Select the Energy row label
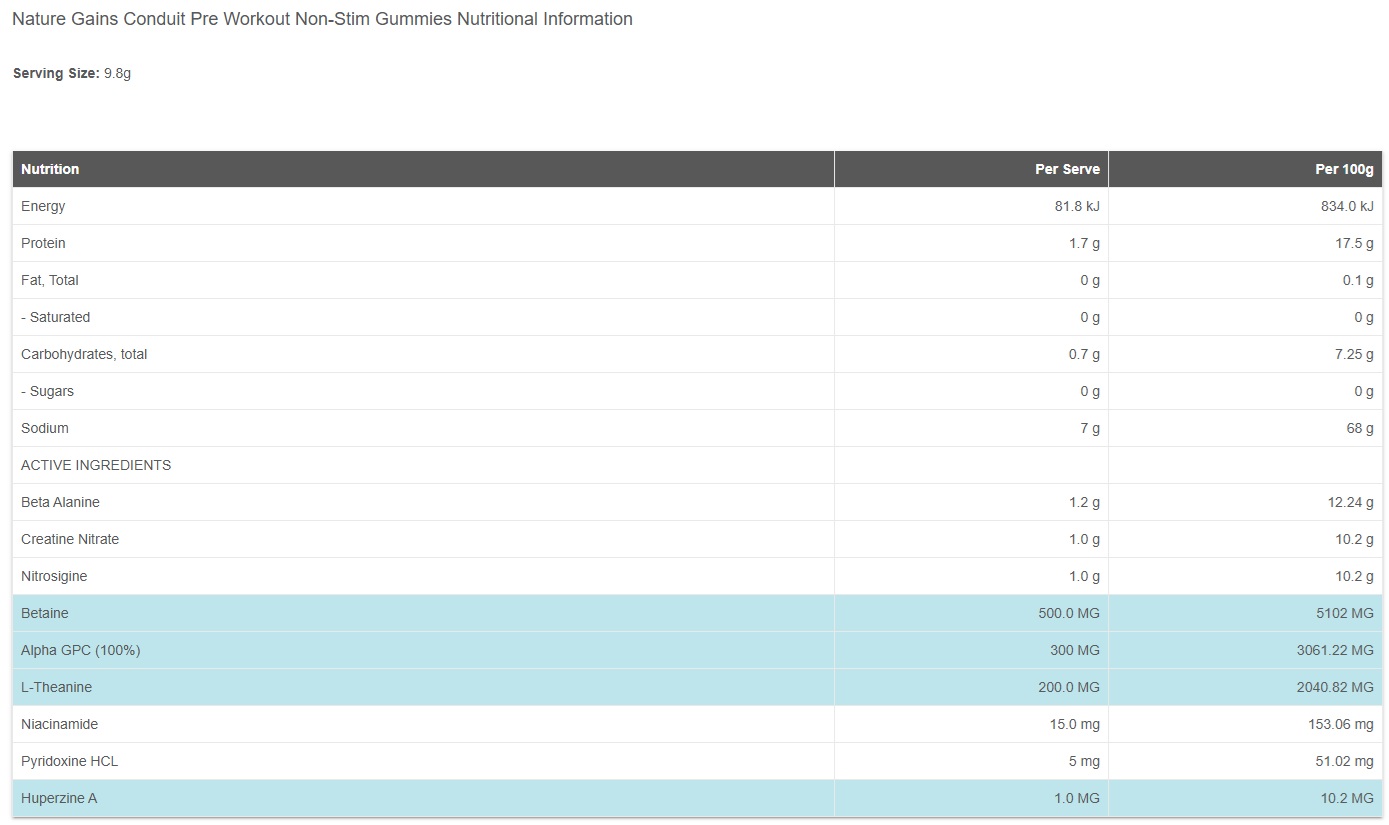The width and height of the screenshot is (1389, 825). (43, 206)
